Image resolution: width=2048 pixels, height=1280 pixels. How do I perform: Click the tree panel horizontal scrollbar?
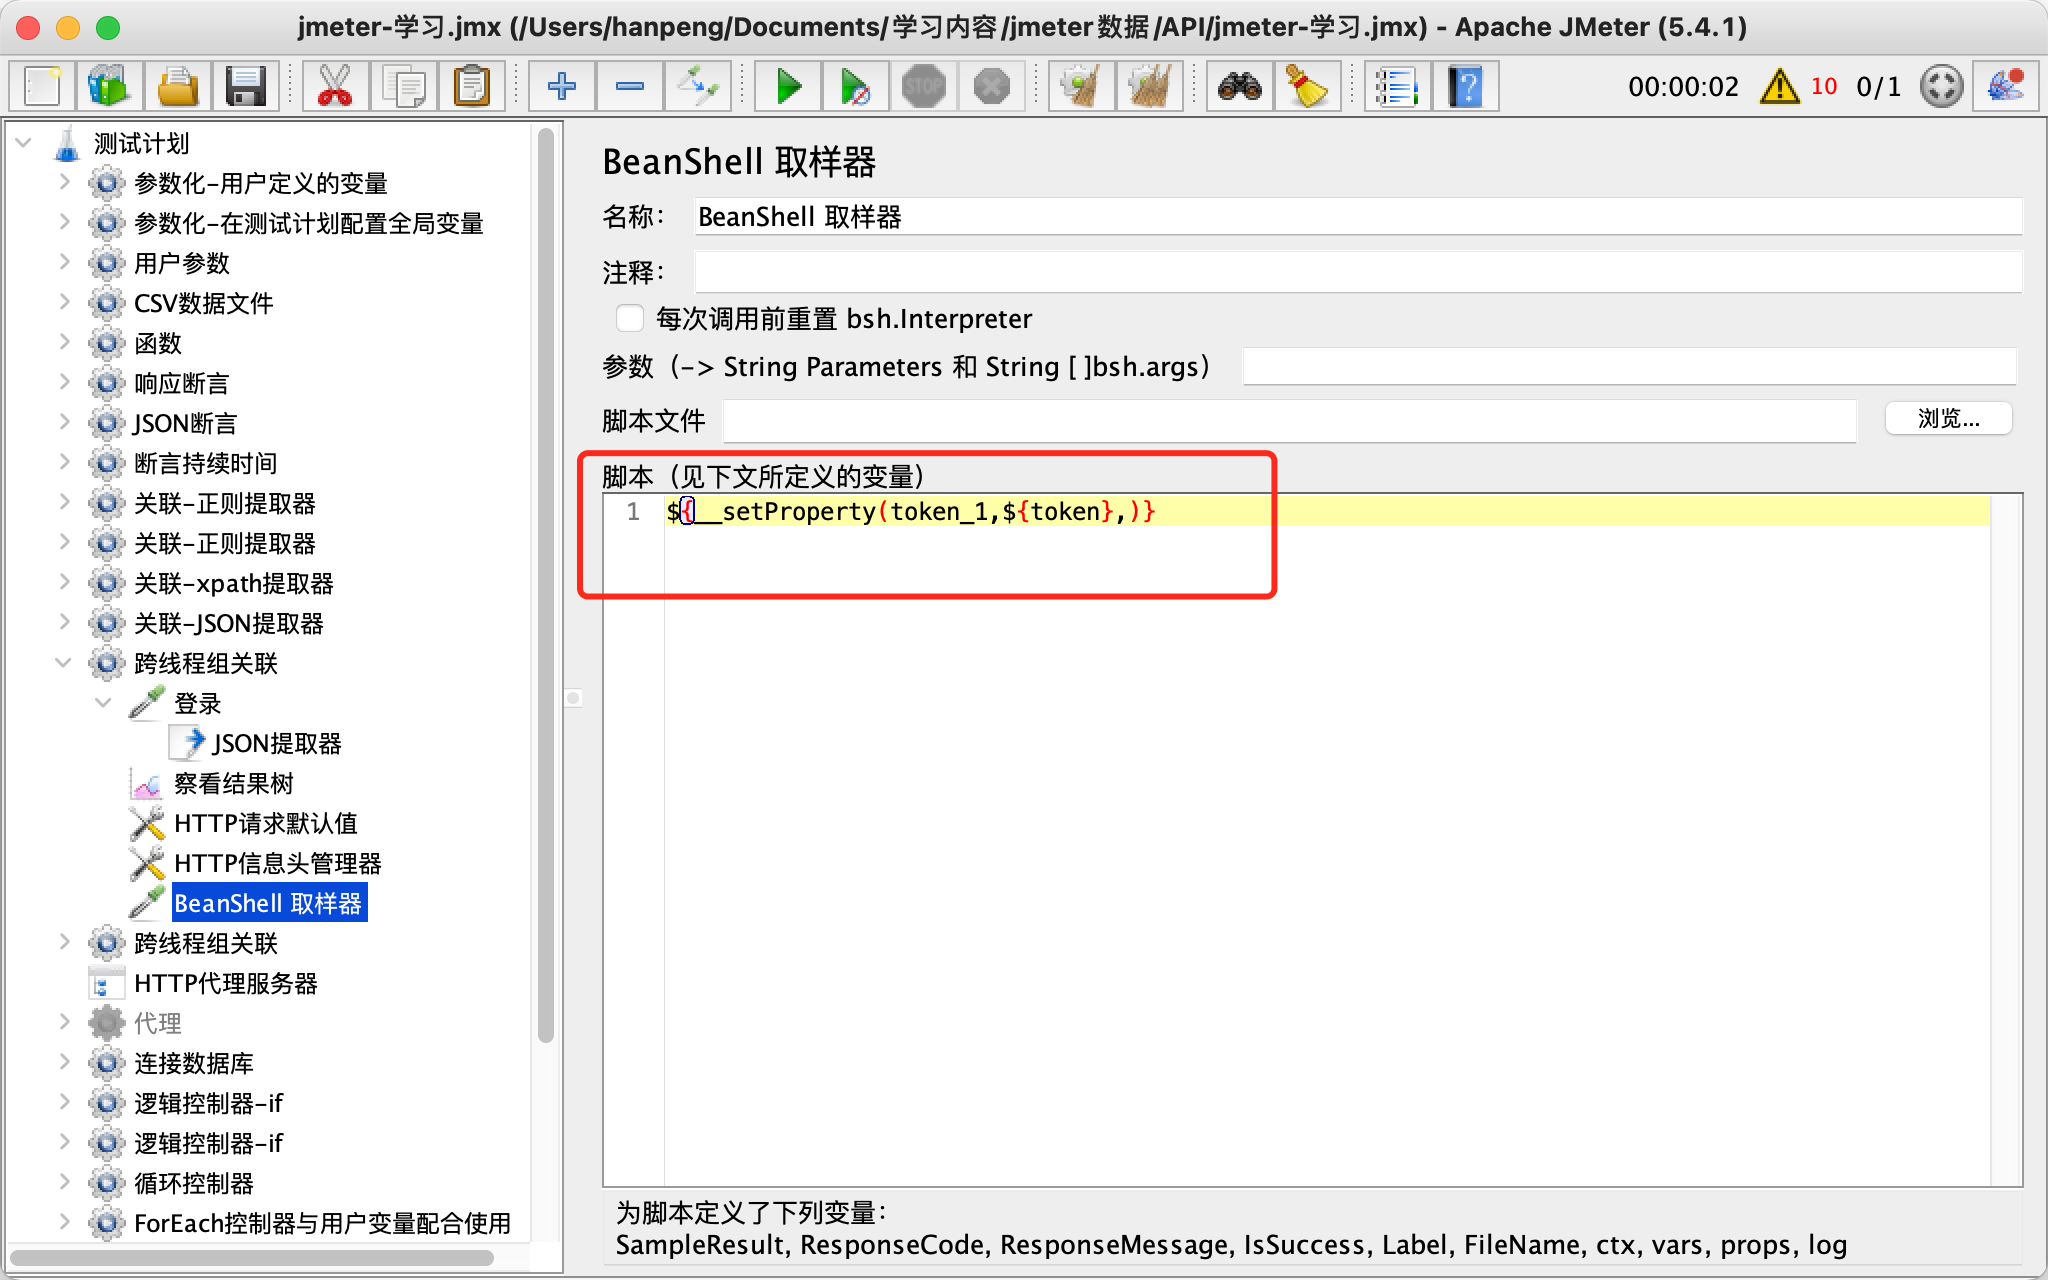(252, 1257)
